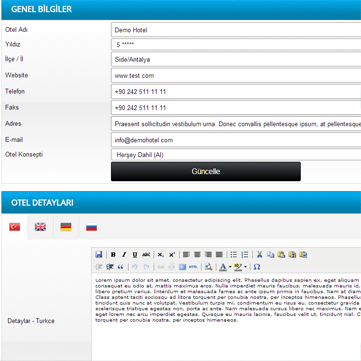
Task: Insert a blockquote
Action: coord(120,267)
